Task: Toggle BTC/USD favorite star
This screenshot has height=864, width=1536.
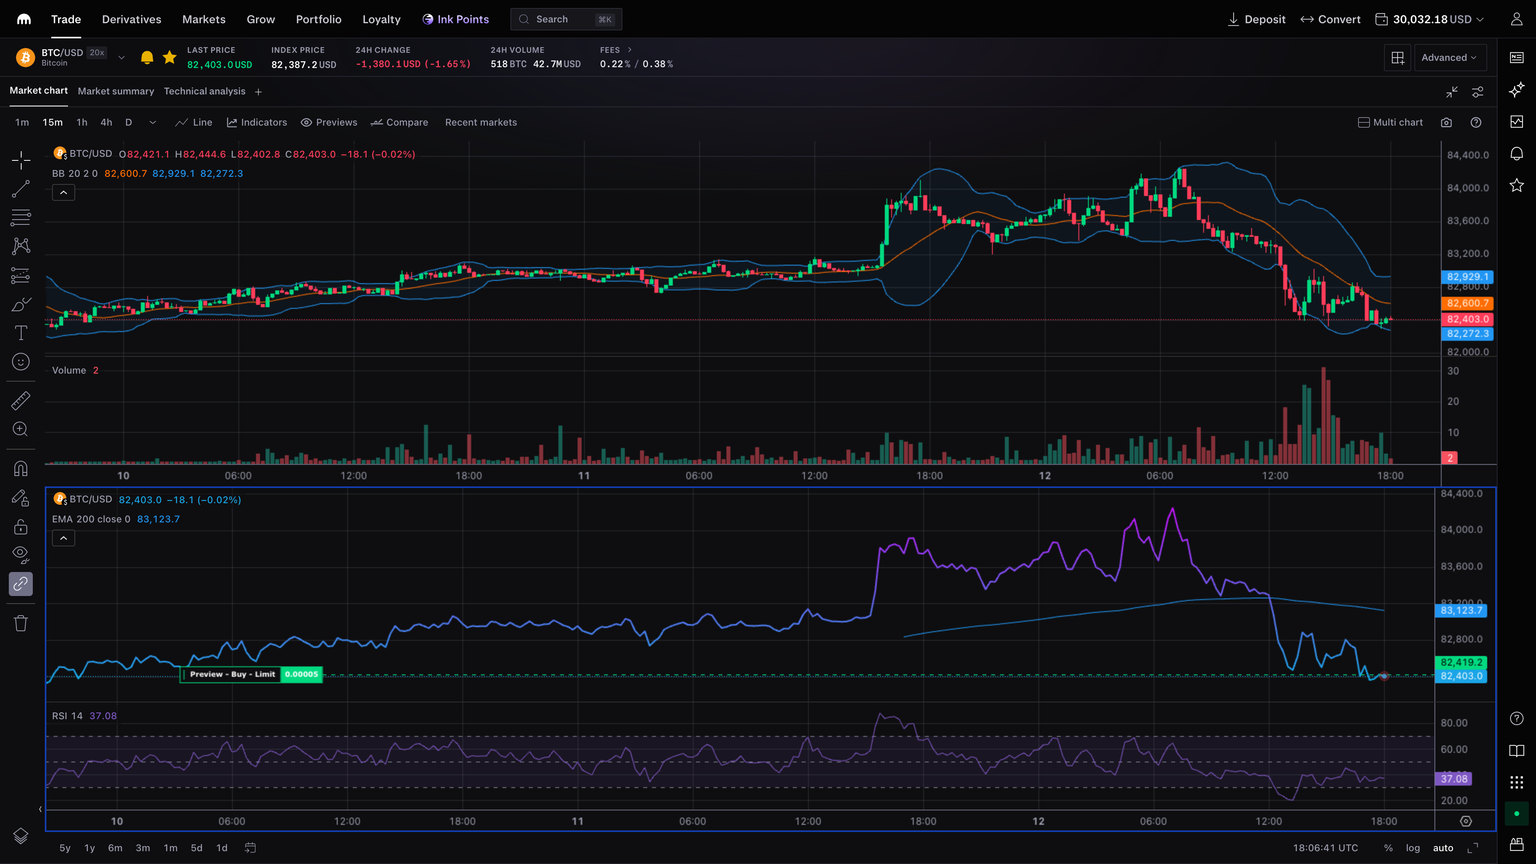Action: click(170, 58)
